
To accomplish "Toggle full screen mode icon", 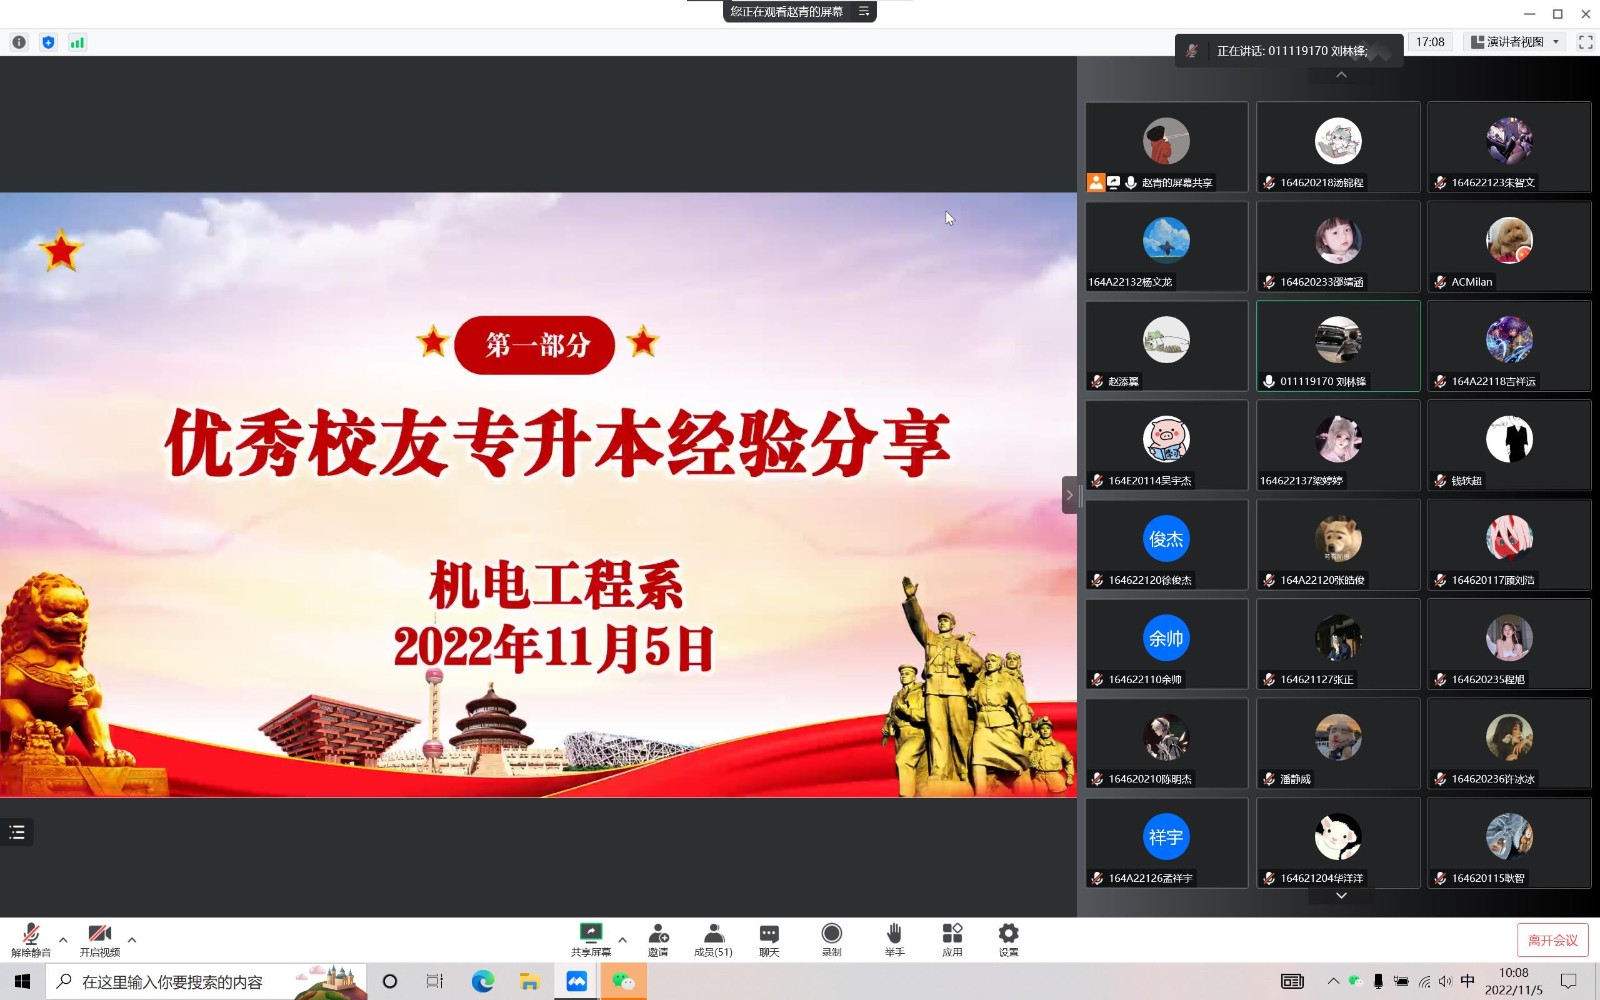I will click(1585, 42).
